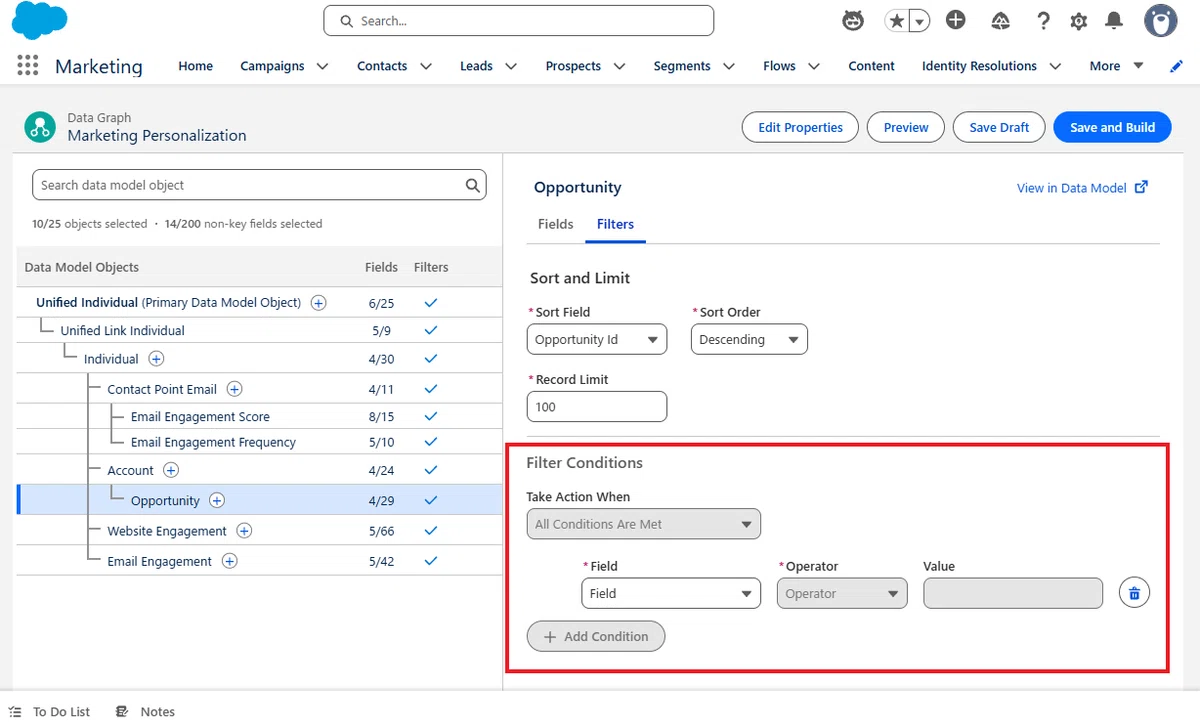
Task: Open the Prospects tab chevron menu
Action: click(x=619, y=66)
